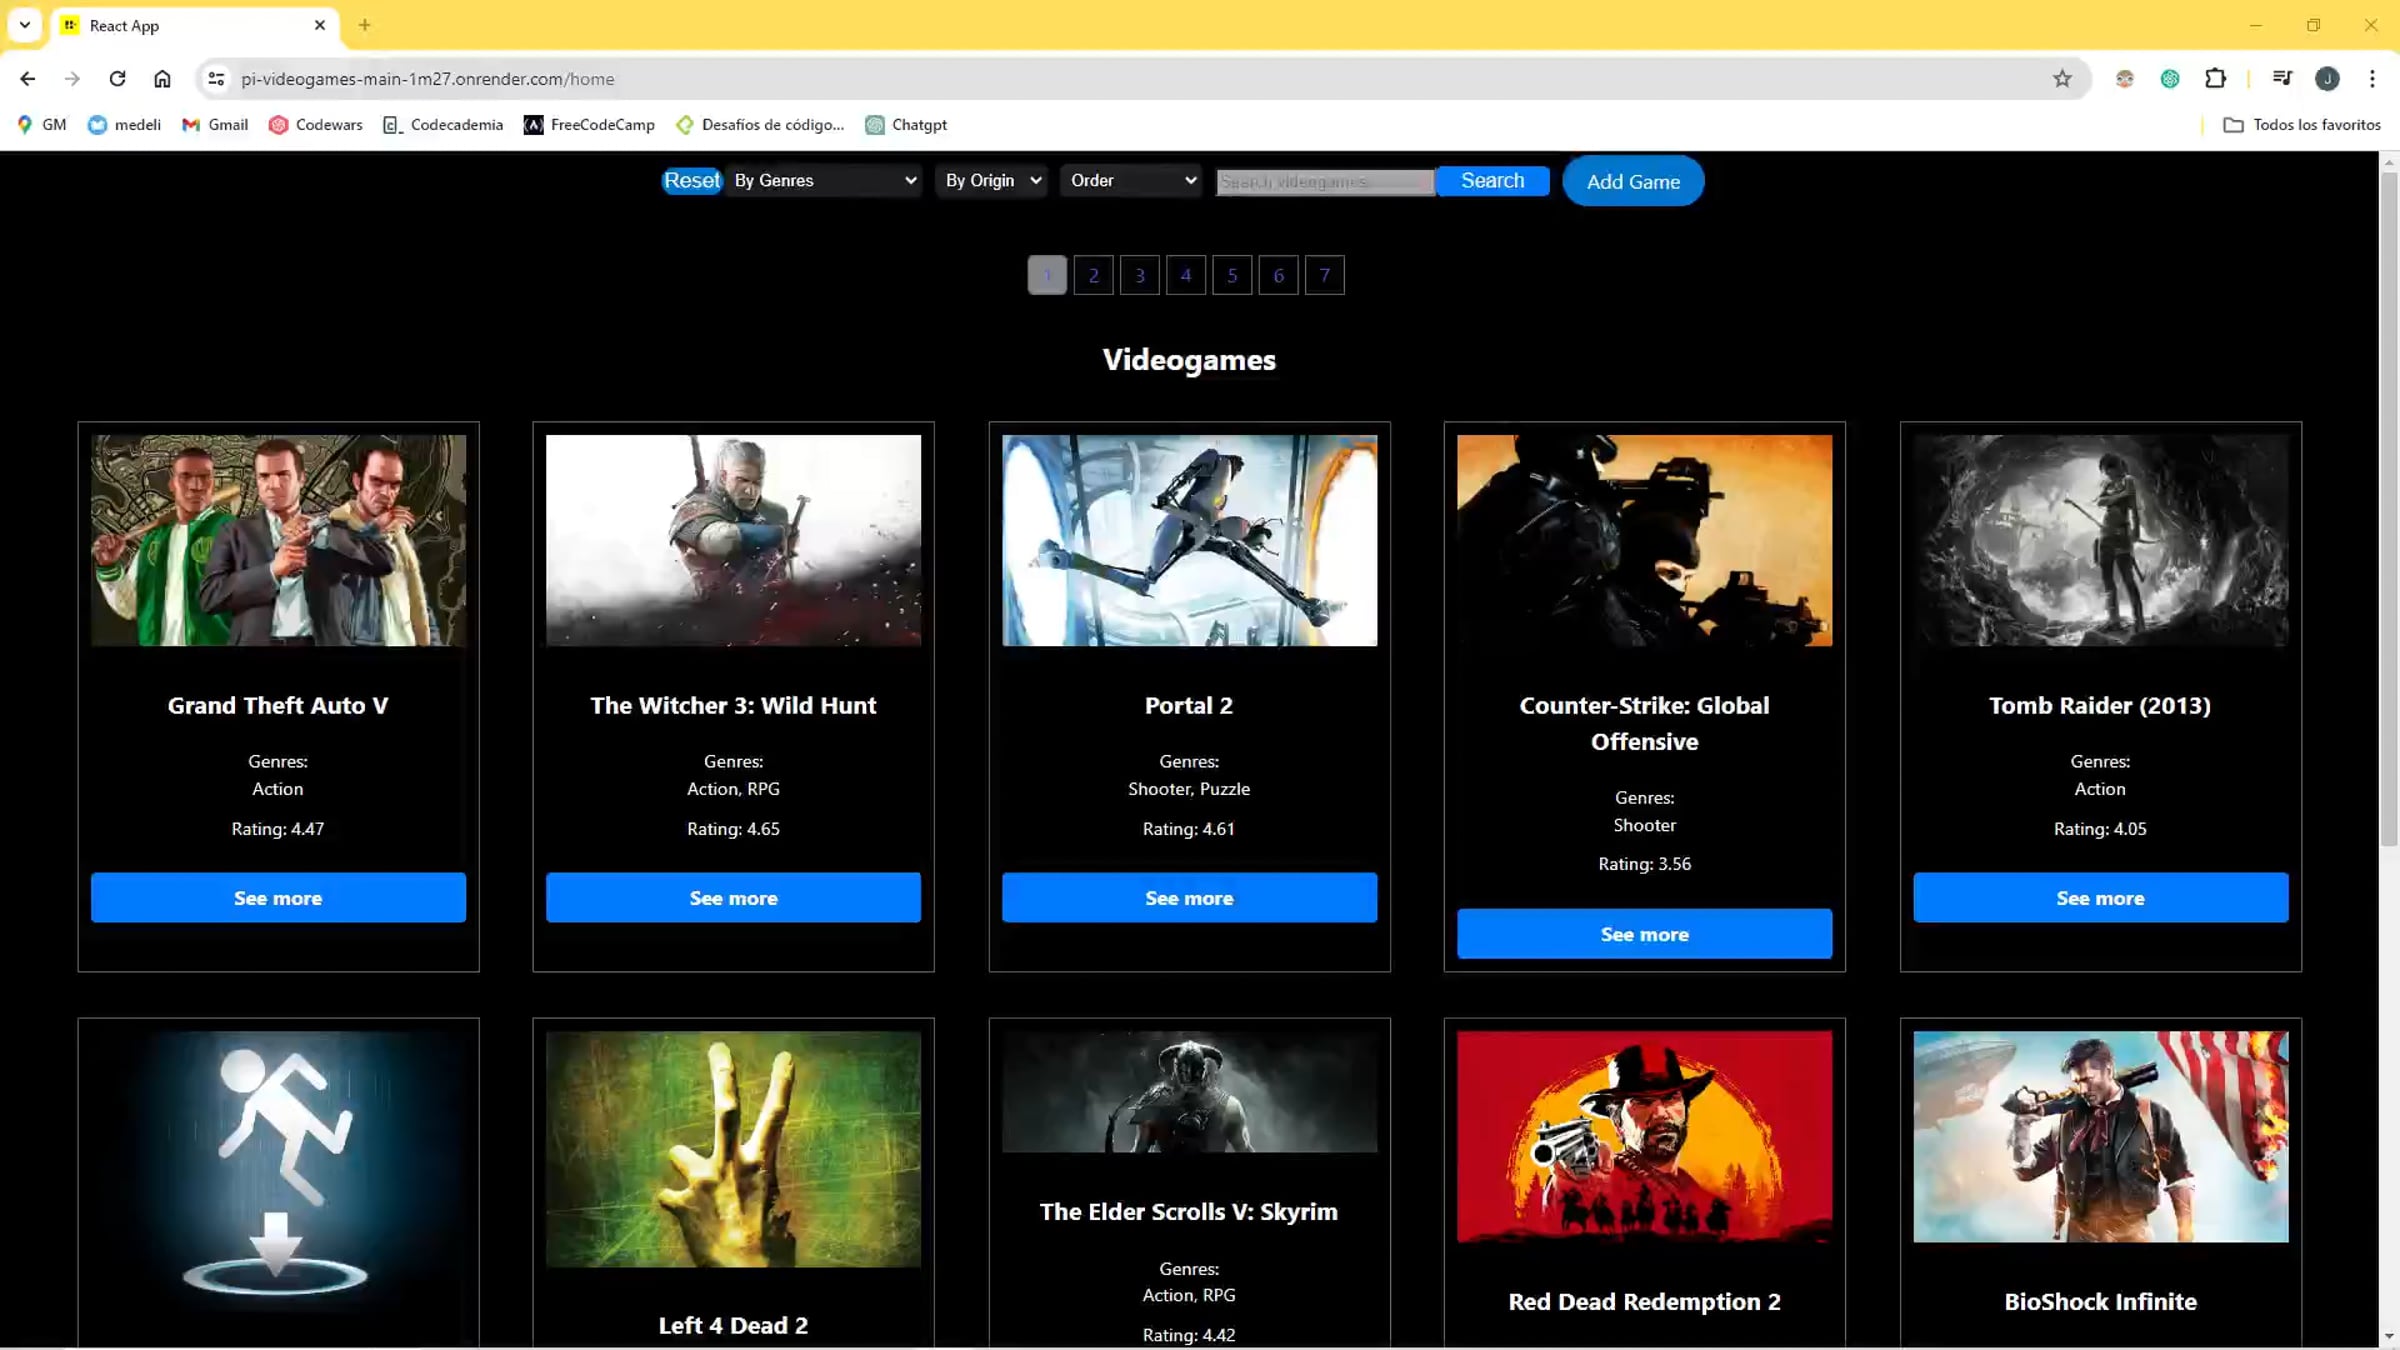Open Chrome three-dot menu
The width and height of the screenshot is (2400, 1350).
pos(2372,79)
